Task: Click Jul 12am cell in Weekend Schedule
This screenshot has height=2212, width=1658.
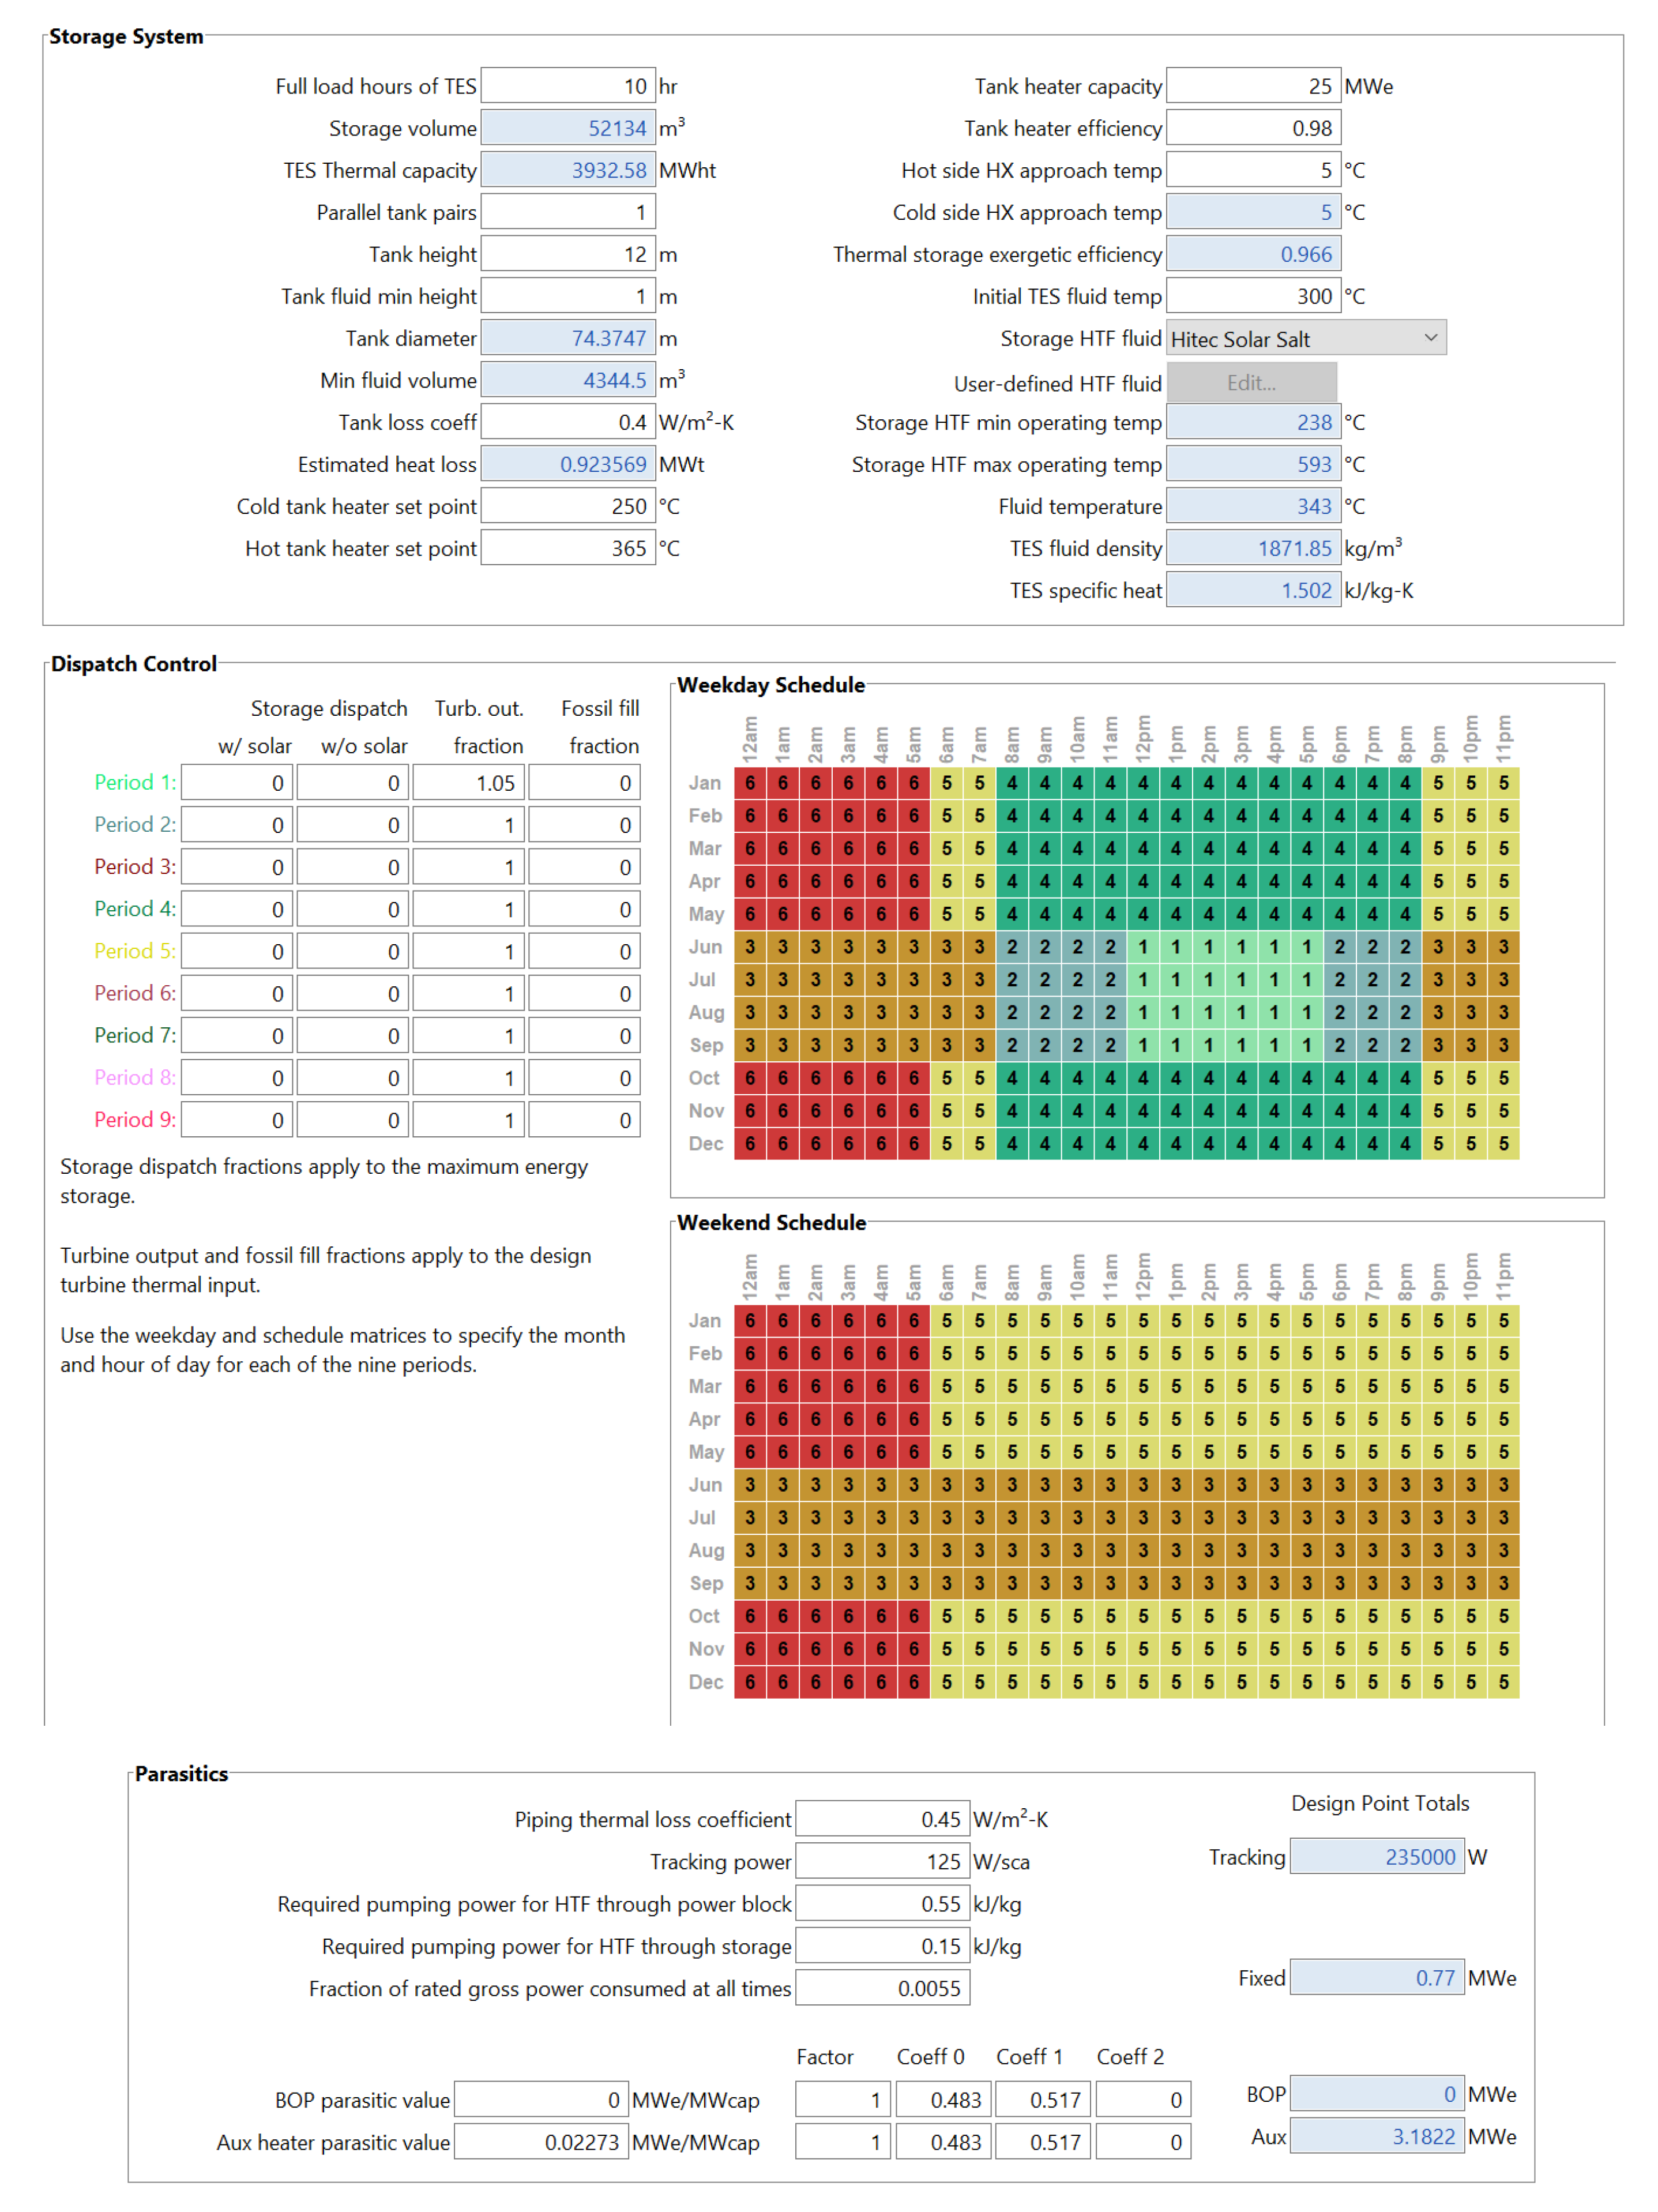Action: coord(750,1518)
